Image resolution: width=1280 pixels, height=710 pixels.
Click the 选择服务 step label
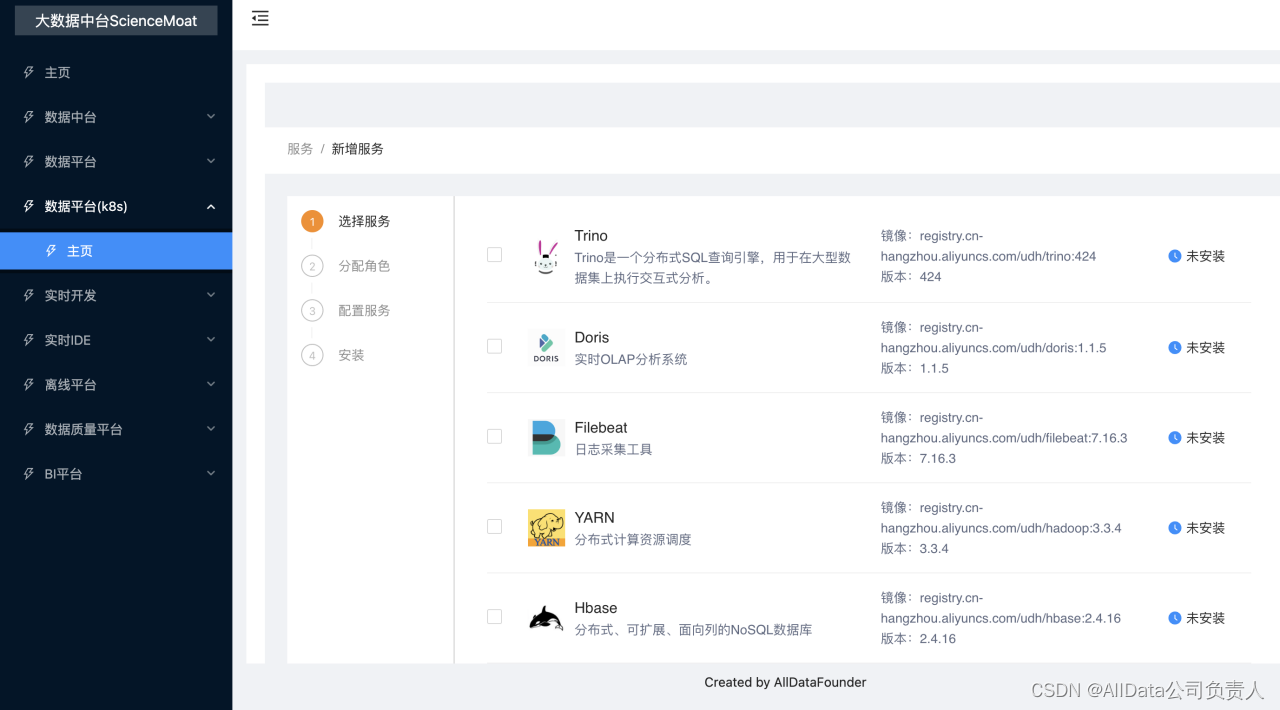(x=364, y=221)
